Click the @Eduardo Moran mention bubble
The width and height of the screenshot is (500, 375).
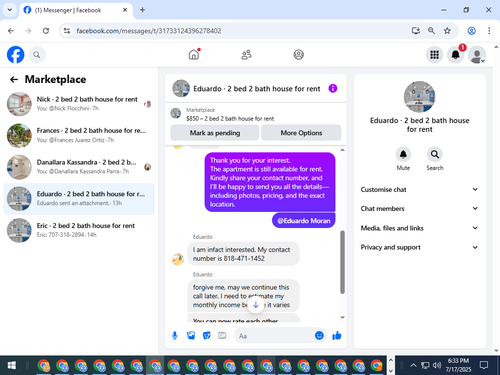coord(304,221)
